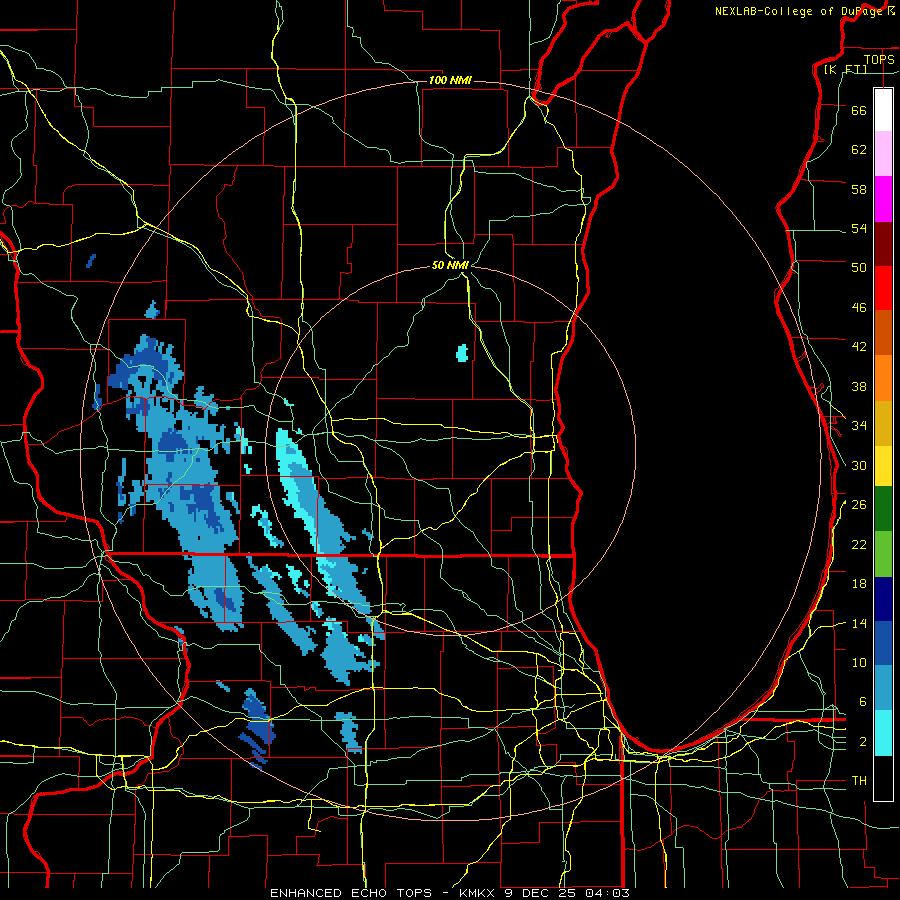The height and width of the screenshot is (900, 900).
Task: Click the legend value "50"
Action: [x=859, y=267]
